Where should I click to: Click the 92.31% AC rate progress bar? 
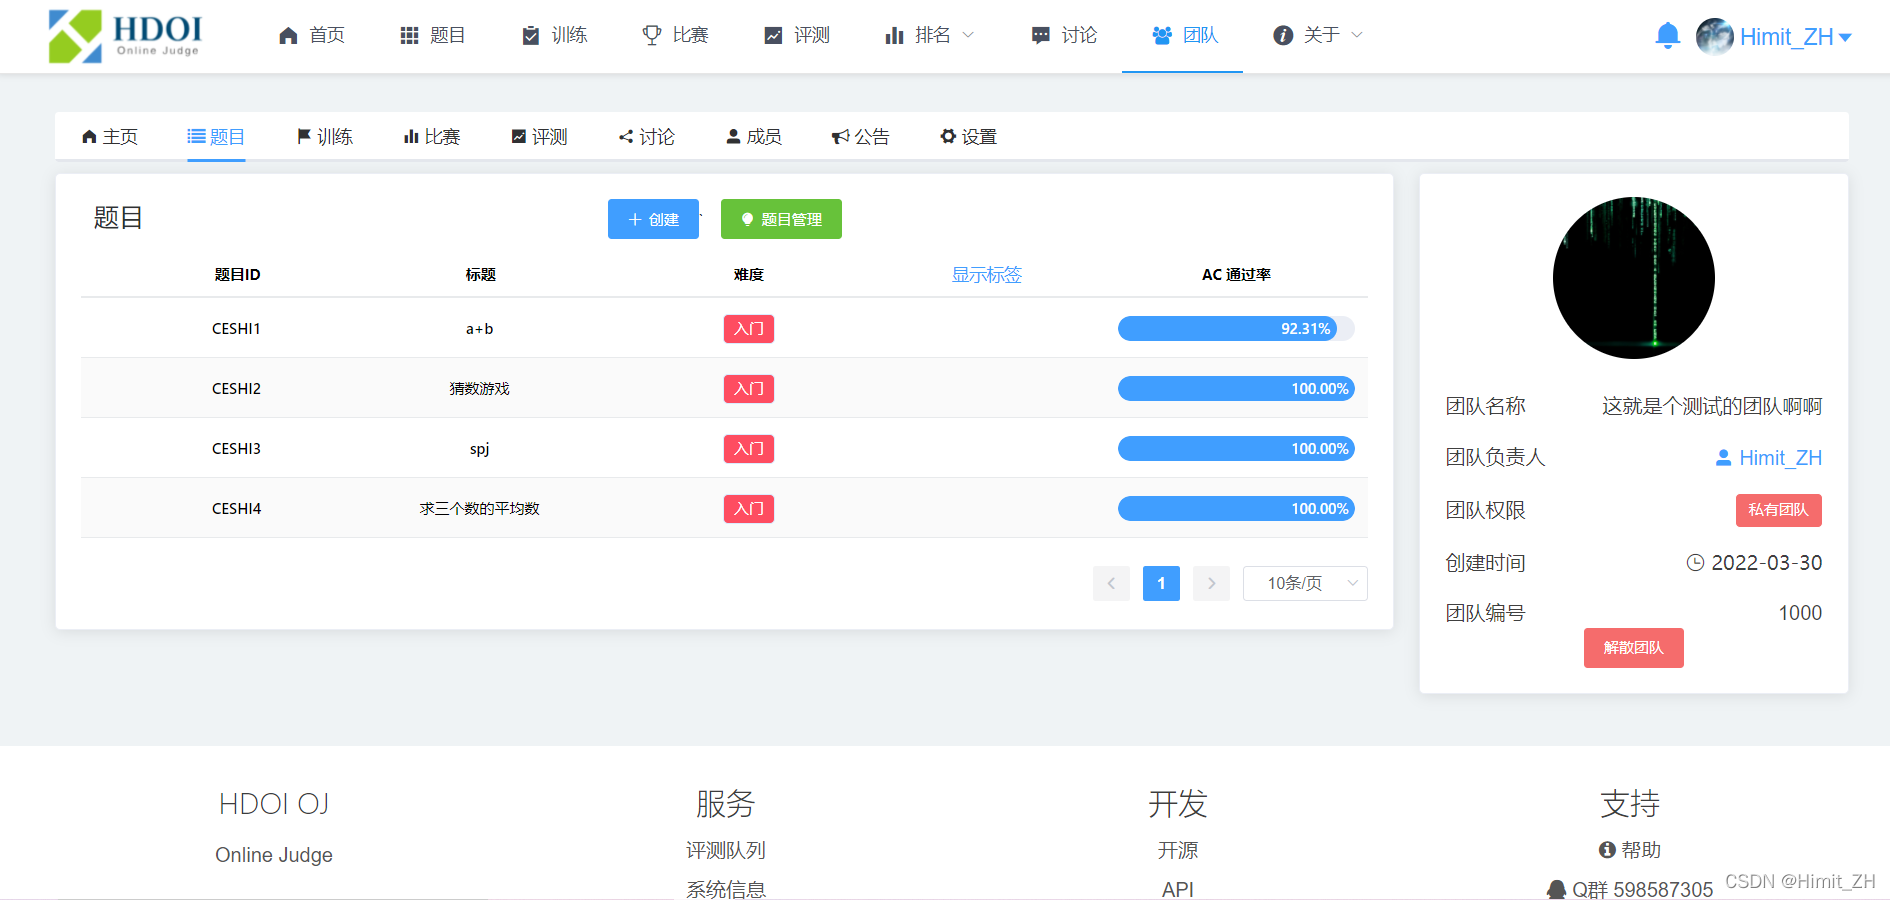(1236, 329)
